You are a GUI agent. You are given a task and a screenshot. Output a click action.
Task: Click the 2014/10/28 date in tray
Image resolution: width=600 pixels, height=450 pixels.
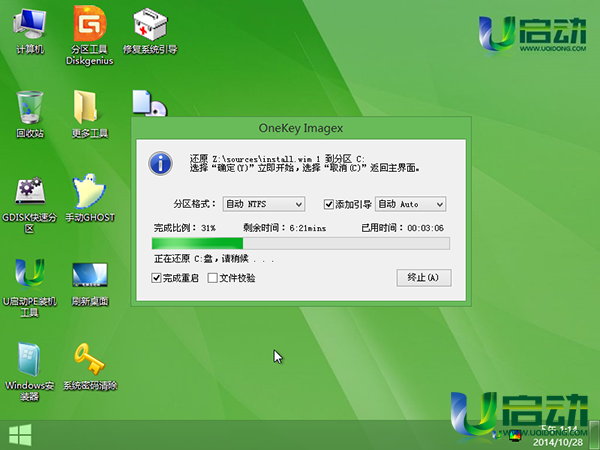(558, 442)
